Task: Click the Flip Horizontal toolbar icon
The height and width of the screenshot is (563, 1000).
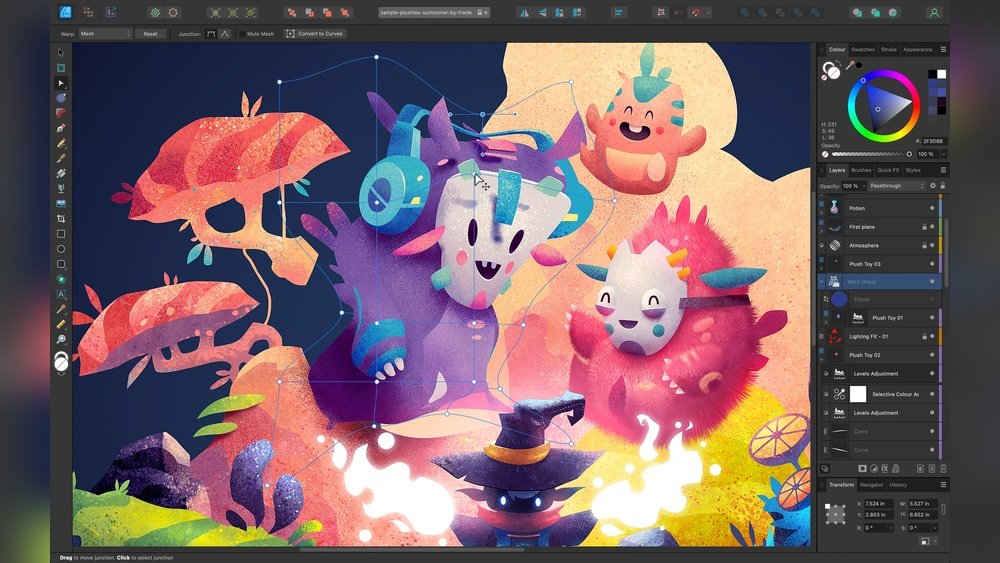Action: point(524,12)
